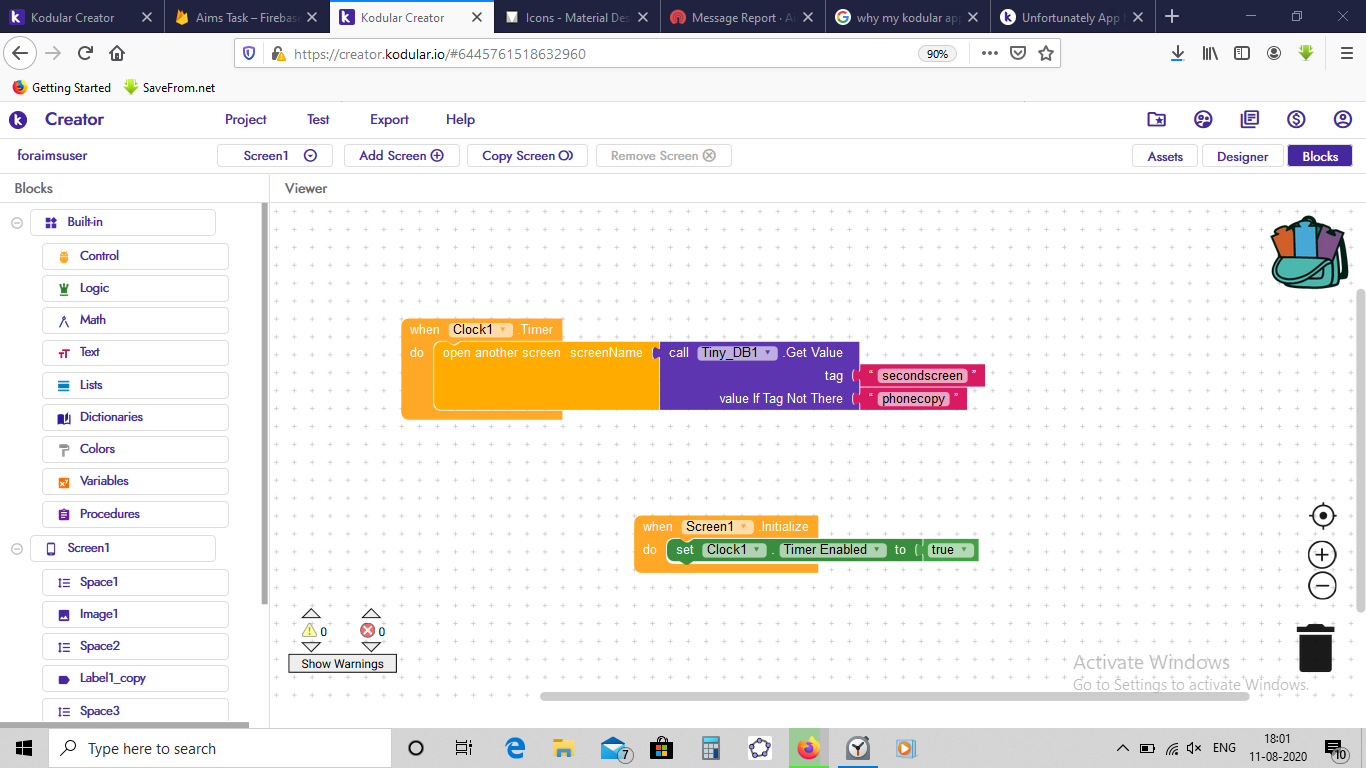
Task: Click the Show Warnings button
Action: 343,664
